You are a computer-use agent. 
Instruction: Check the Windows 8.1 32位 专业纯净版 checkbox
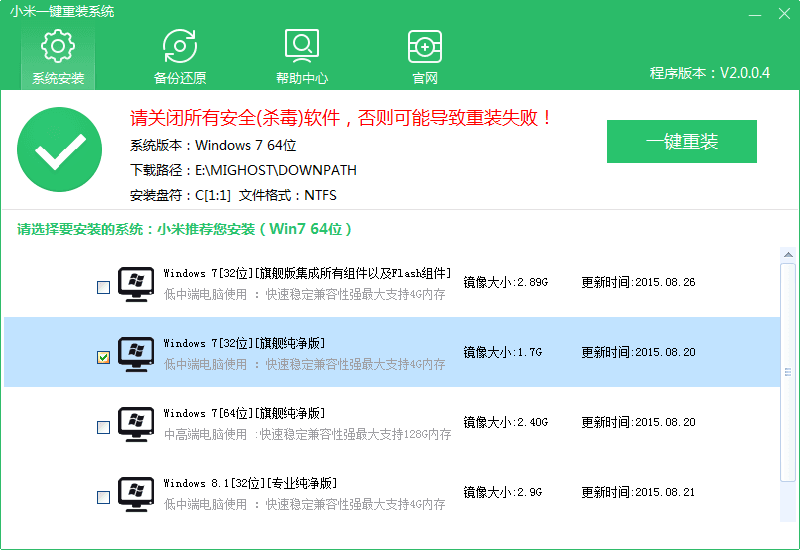point(103,497)
